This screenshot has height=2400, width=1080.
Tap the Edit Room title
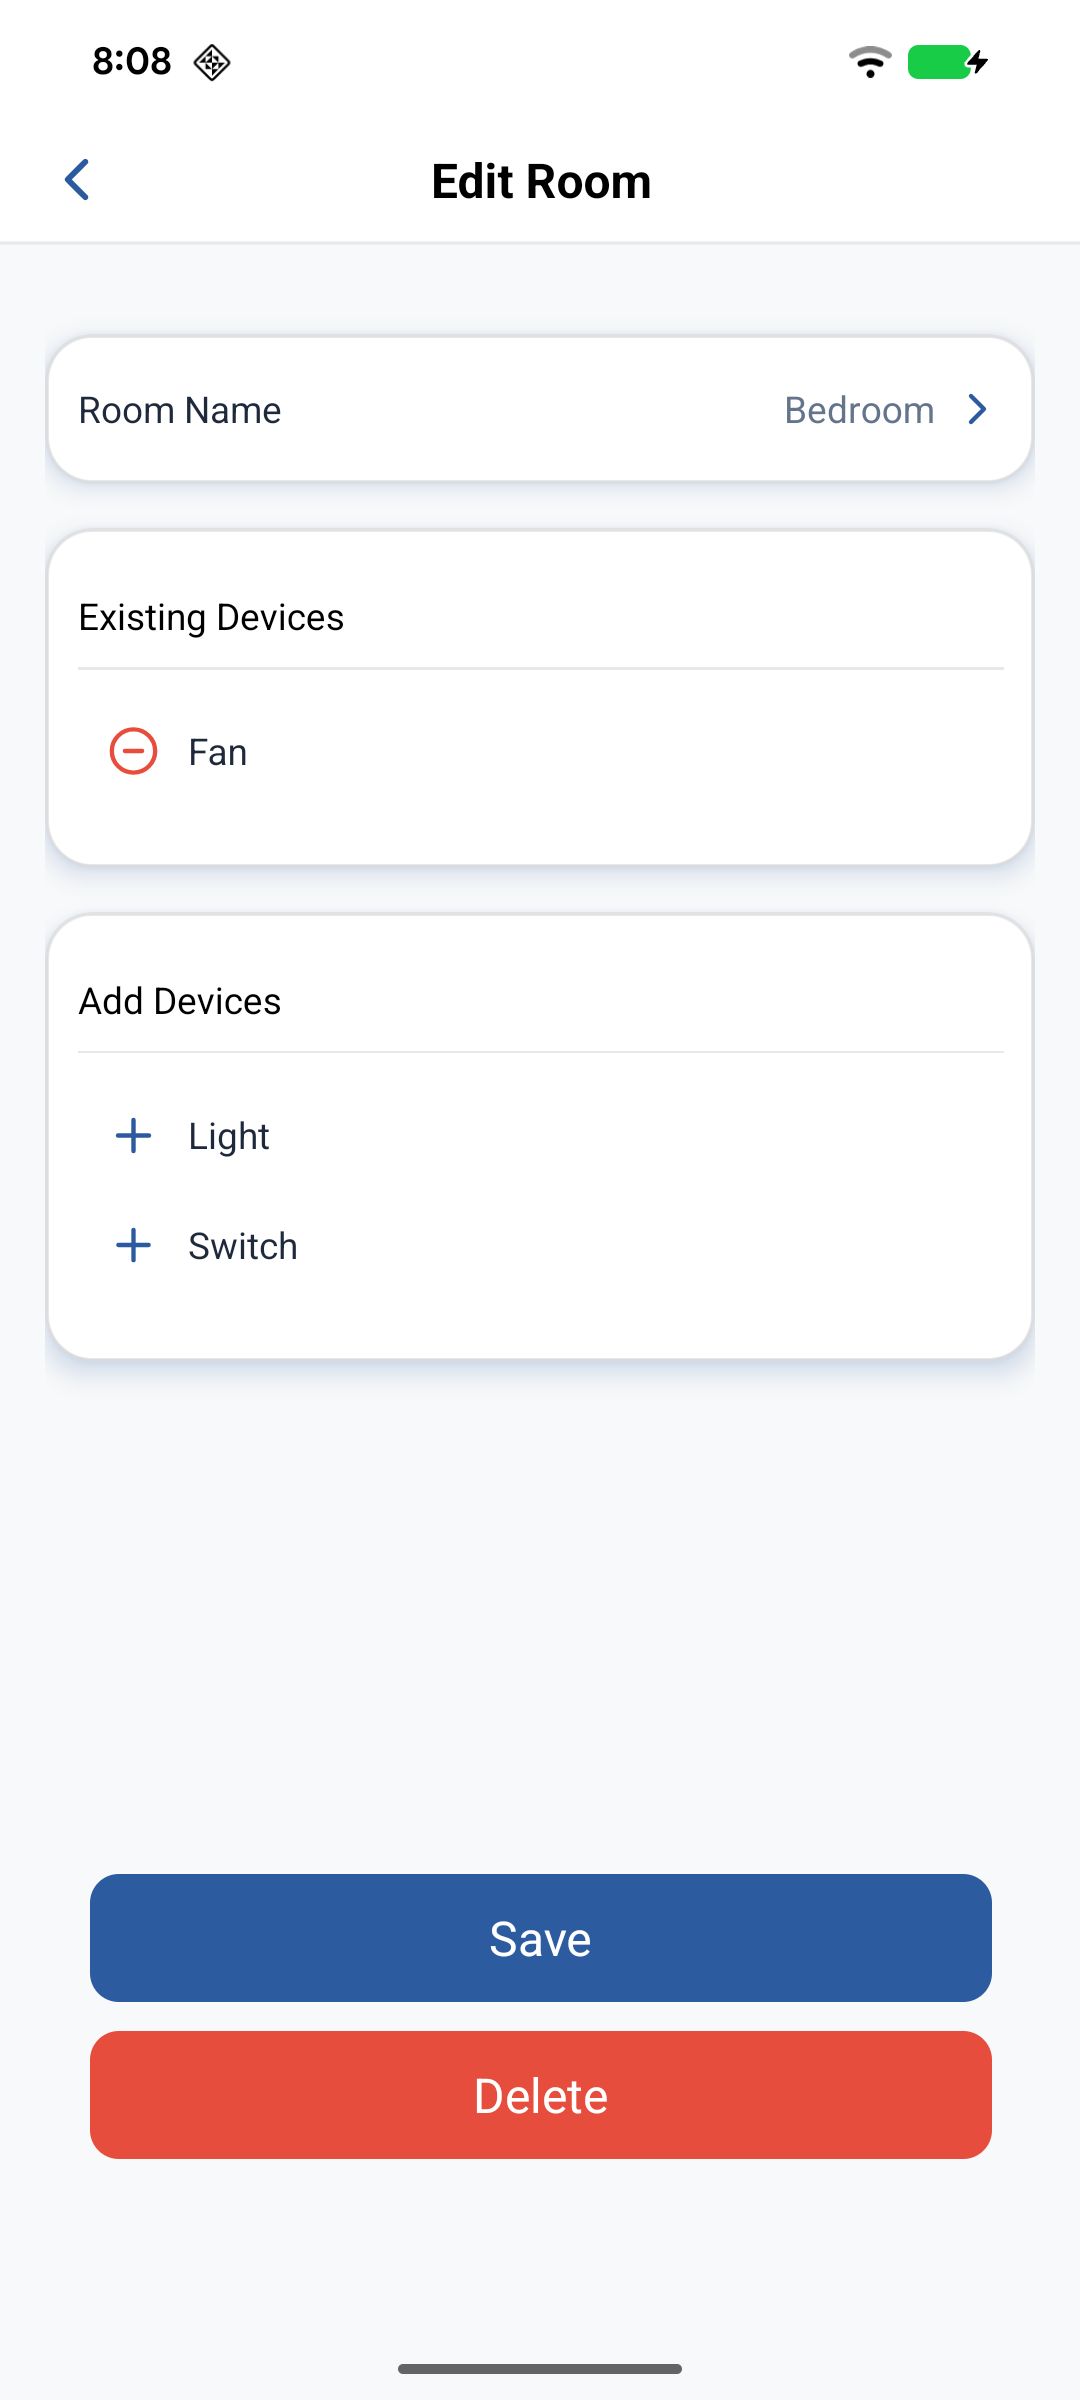point(541,182)
